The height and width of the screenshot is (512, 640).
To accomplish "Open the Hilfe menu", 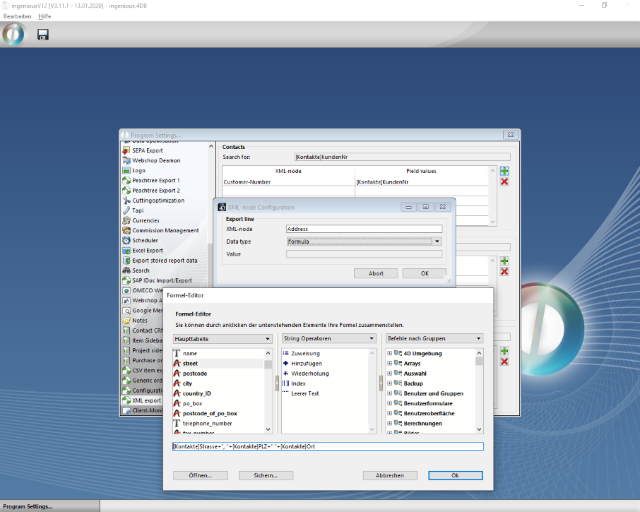I will coord(45,16).
